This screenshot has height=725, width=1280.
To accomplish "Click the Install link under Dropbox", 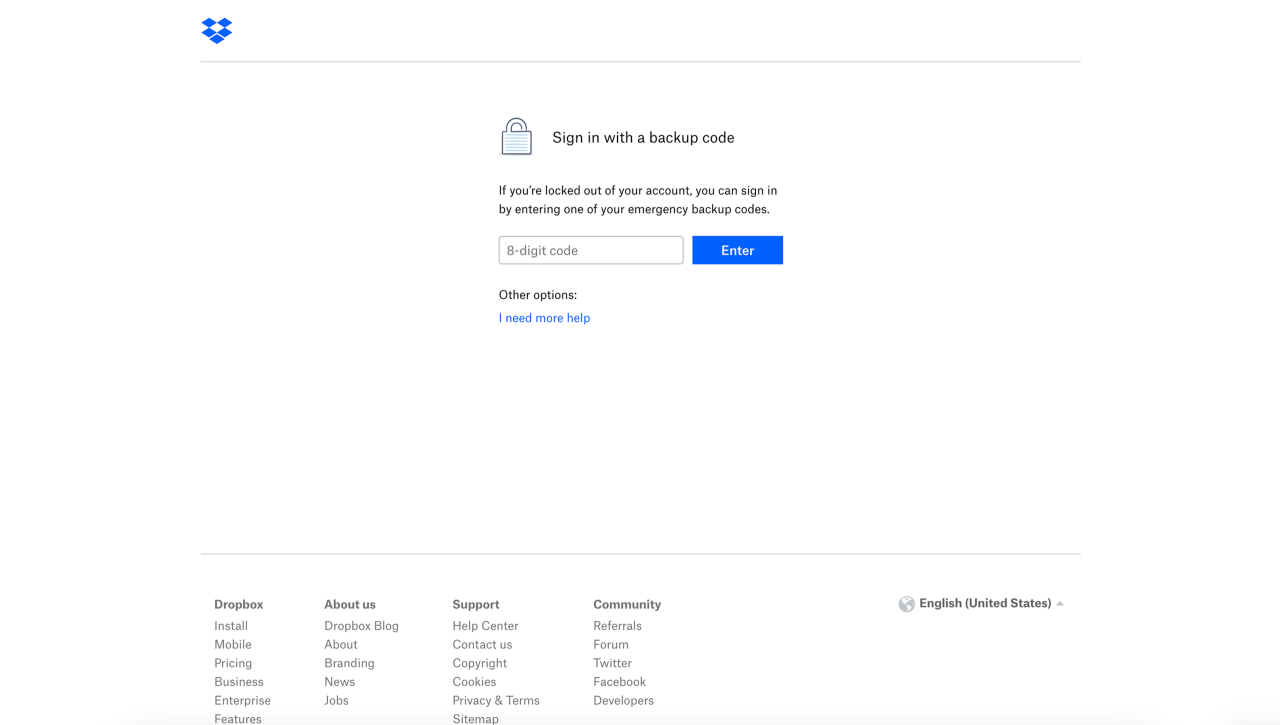I will coord(231,625).
